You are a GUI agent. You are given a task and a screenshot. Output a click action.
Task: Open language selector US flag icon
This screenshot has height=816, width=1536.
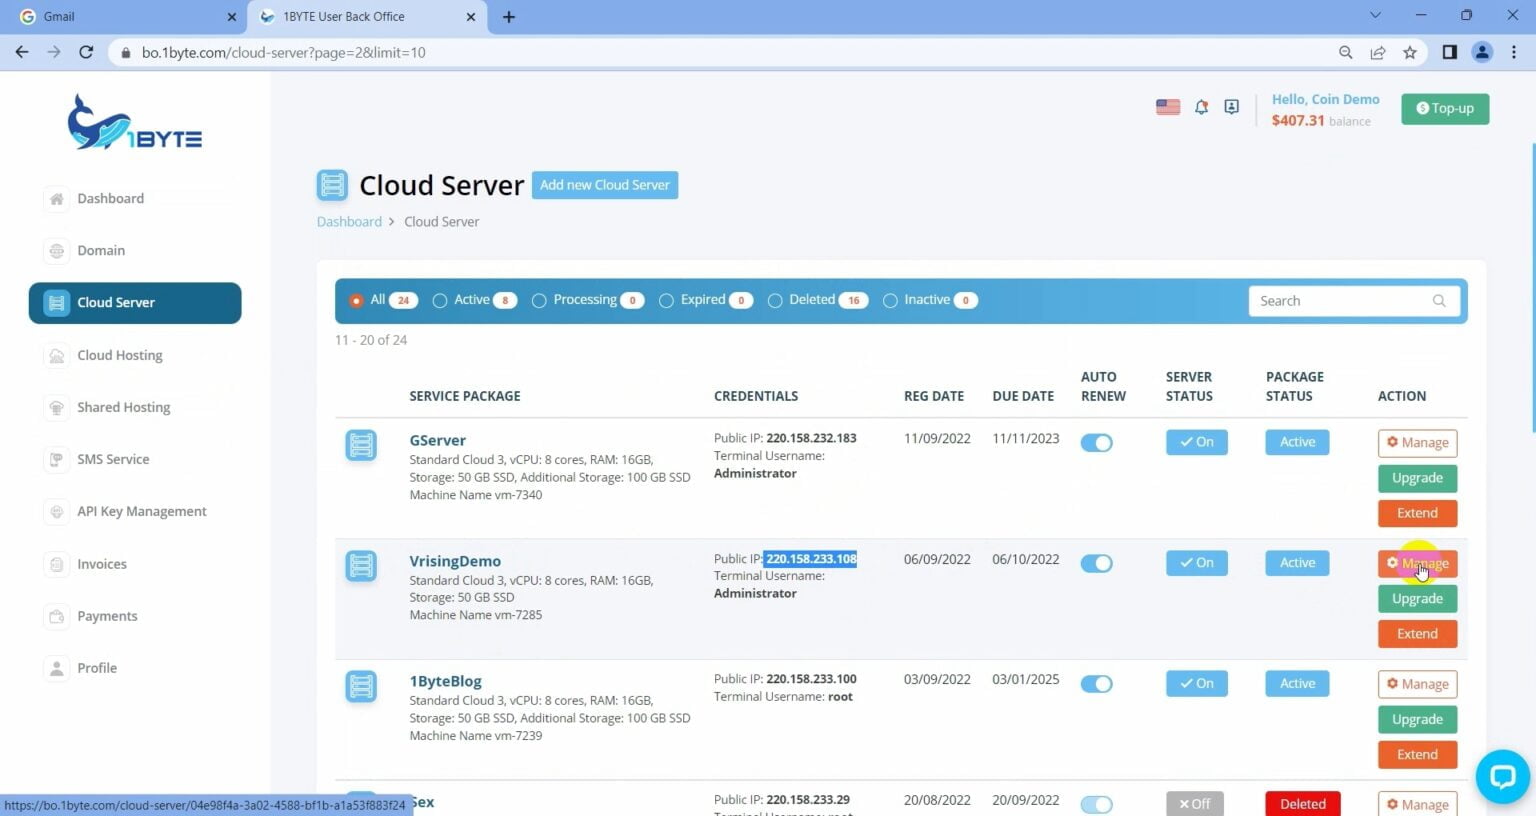pos(1168,107)
